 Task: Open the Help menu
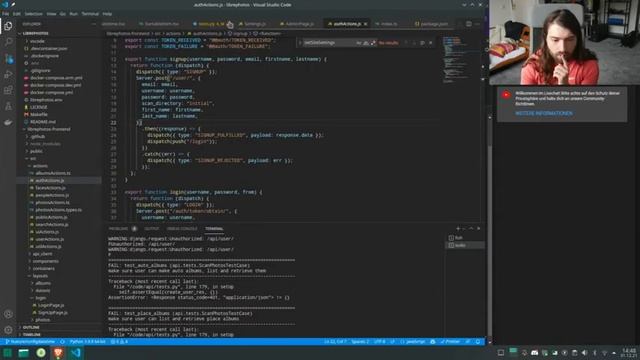[x=107, y=14]
